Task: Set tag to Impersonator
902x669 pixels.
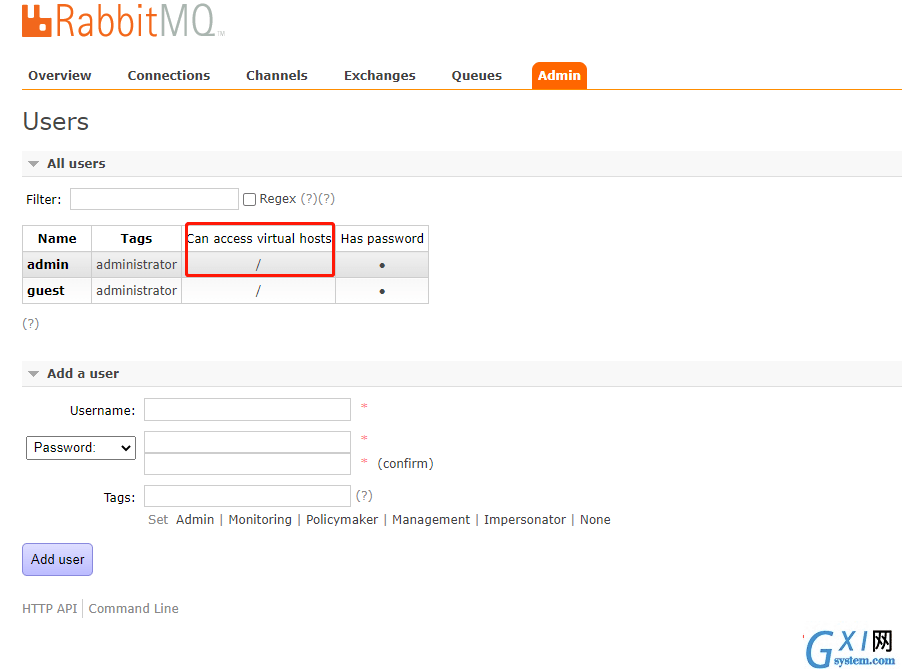Action: tap(525, 520)
